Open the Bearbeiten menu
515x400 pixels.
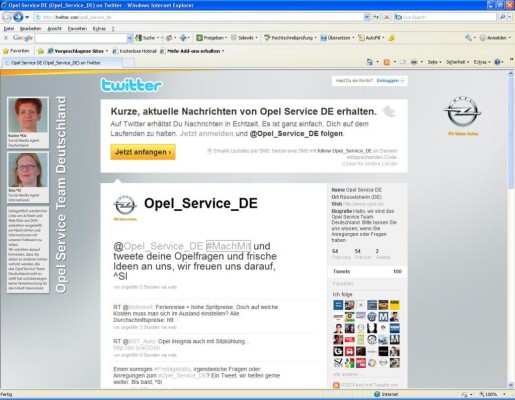click(30, 29)
